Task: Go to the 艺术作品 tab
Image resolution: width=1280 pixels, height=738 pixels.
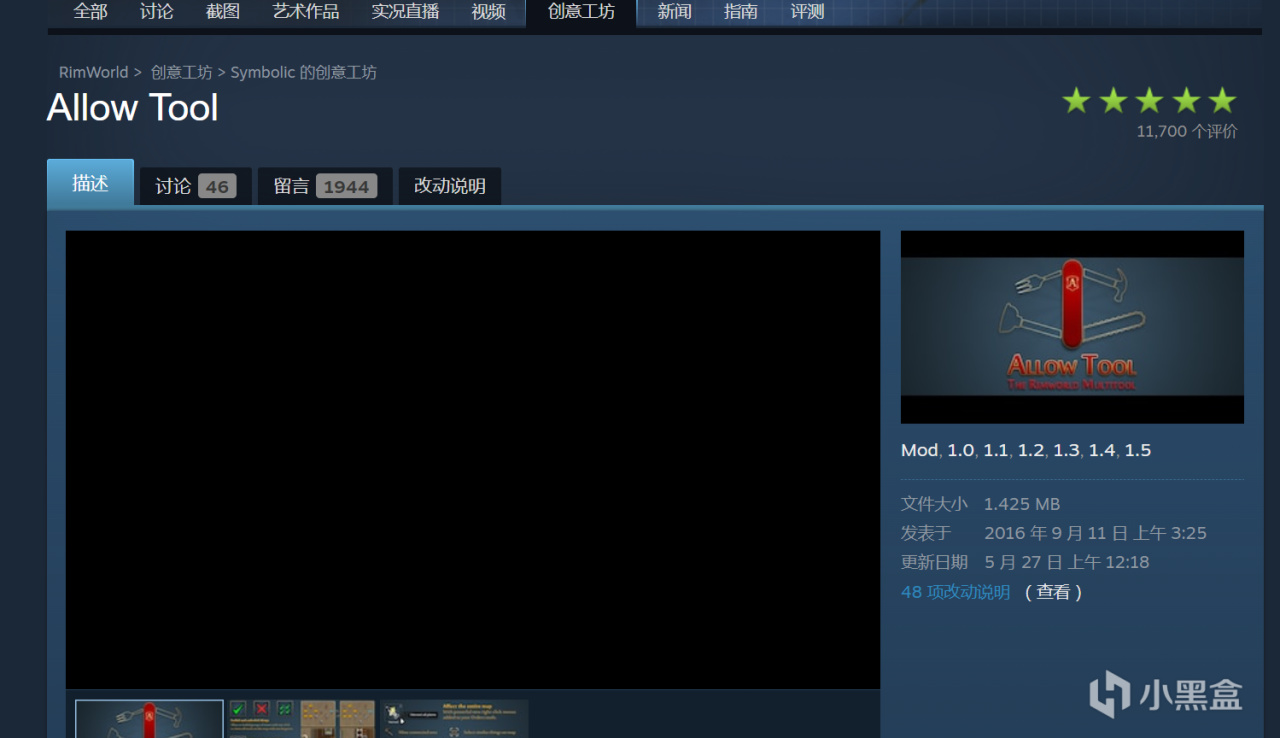Action: click(305, 12)
